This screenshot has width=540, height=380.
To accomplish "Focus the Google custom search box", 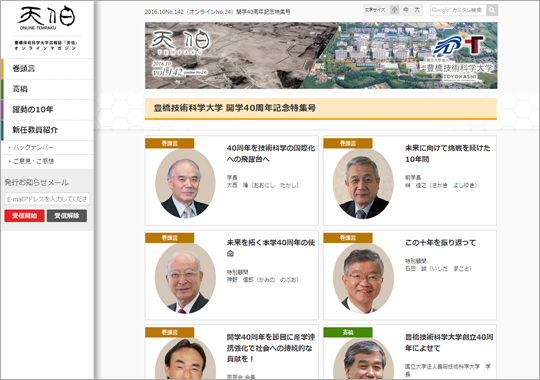I will [458, 10].
